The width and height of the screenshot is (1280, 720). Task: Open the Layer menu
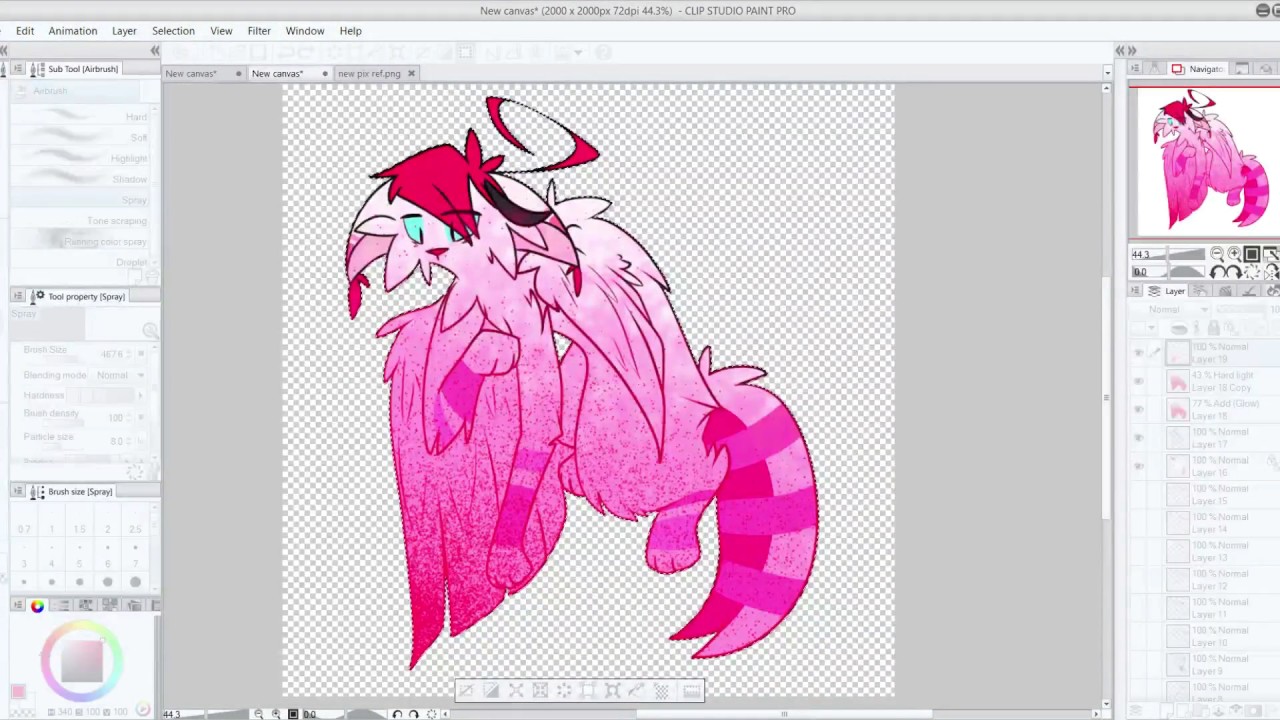point(124,31)
